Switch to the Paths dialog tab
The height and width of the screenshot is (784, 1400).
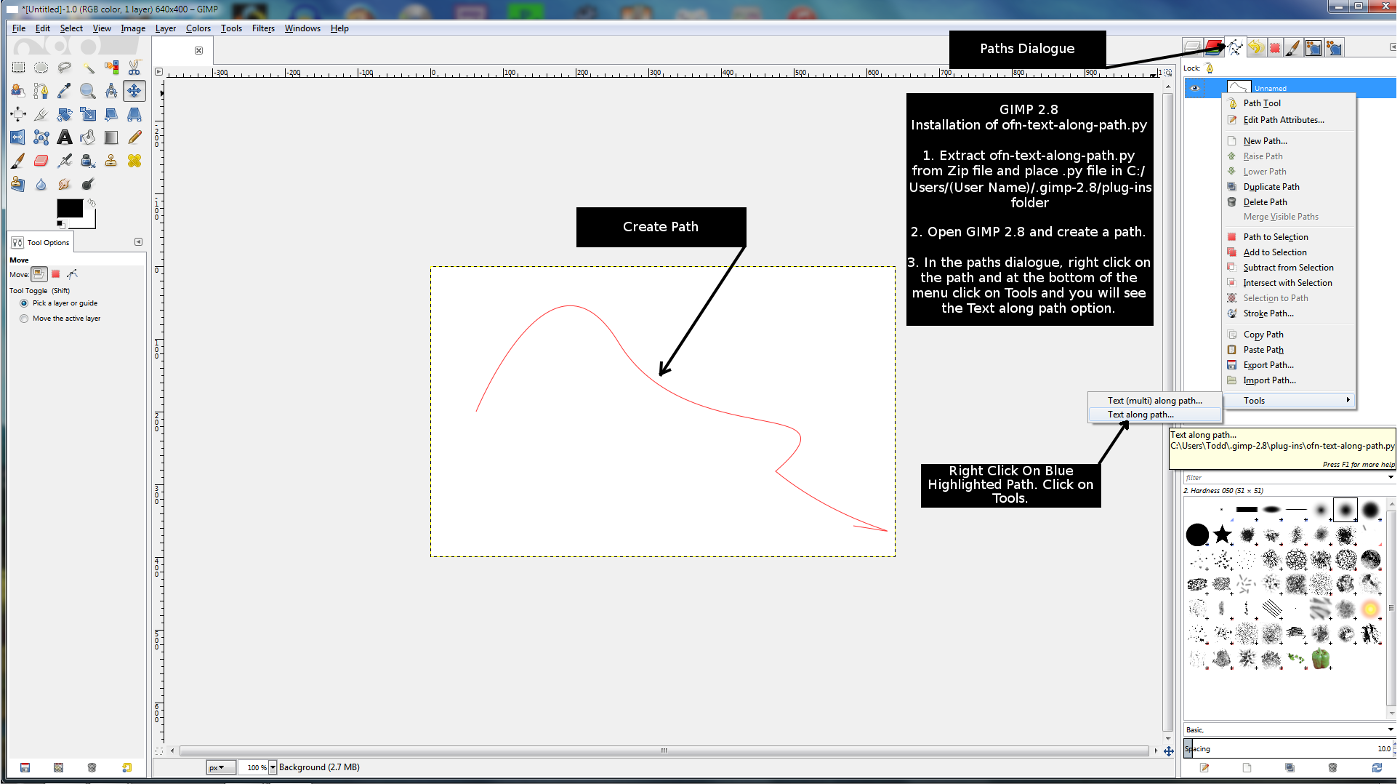(1236, 47)
